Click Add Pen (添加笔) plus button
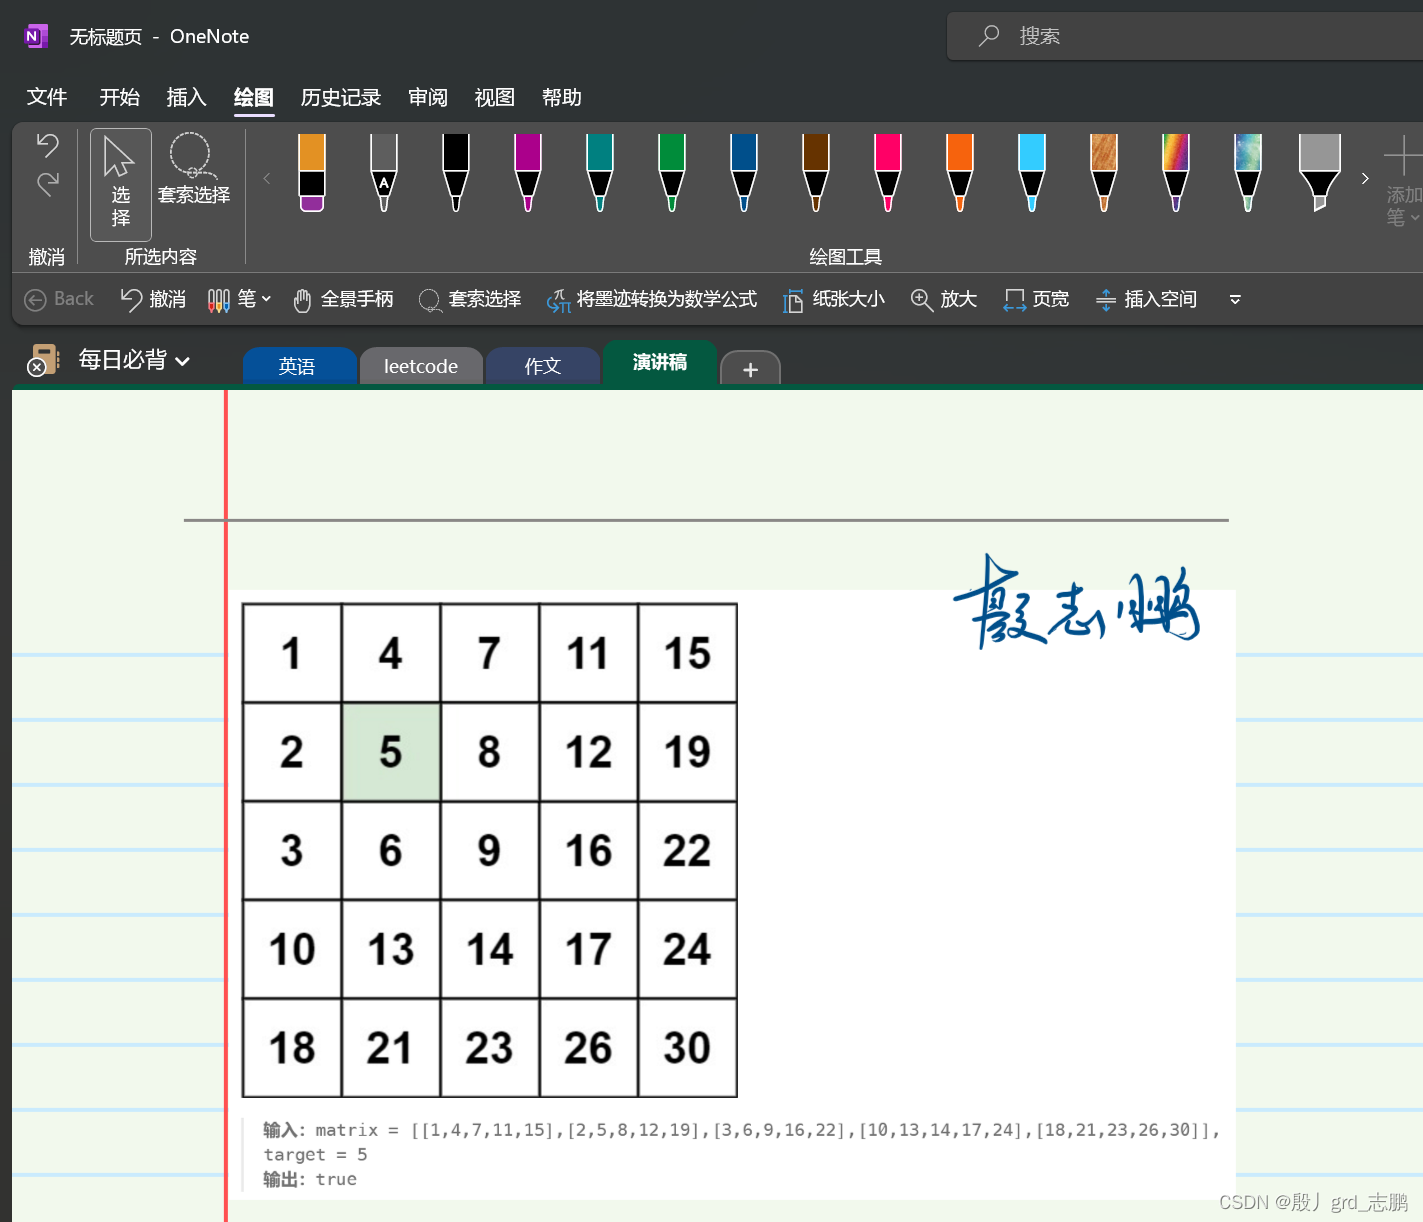Screen dimensions: 1423x1222 [x=1402, y=180]
